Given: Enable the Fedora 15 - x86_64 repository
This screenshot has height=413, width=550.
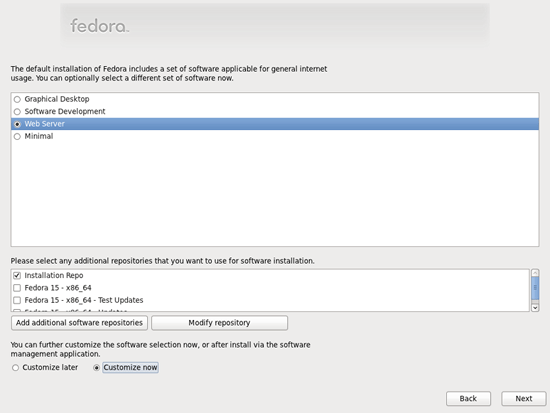Looking at the screenshot, I should click(17, 288).
